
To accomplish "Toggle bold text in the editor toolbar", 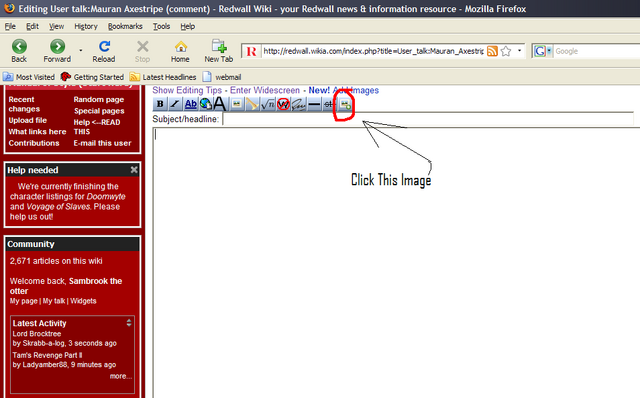I will pyautogui.click(x=160, y=104).
